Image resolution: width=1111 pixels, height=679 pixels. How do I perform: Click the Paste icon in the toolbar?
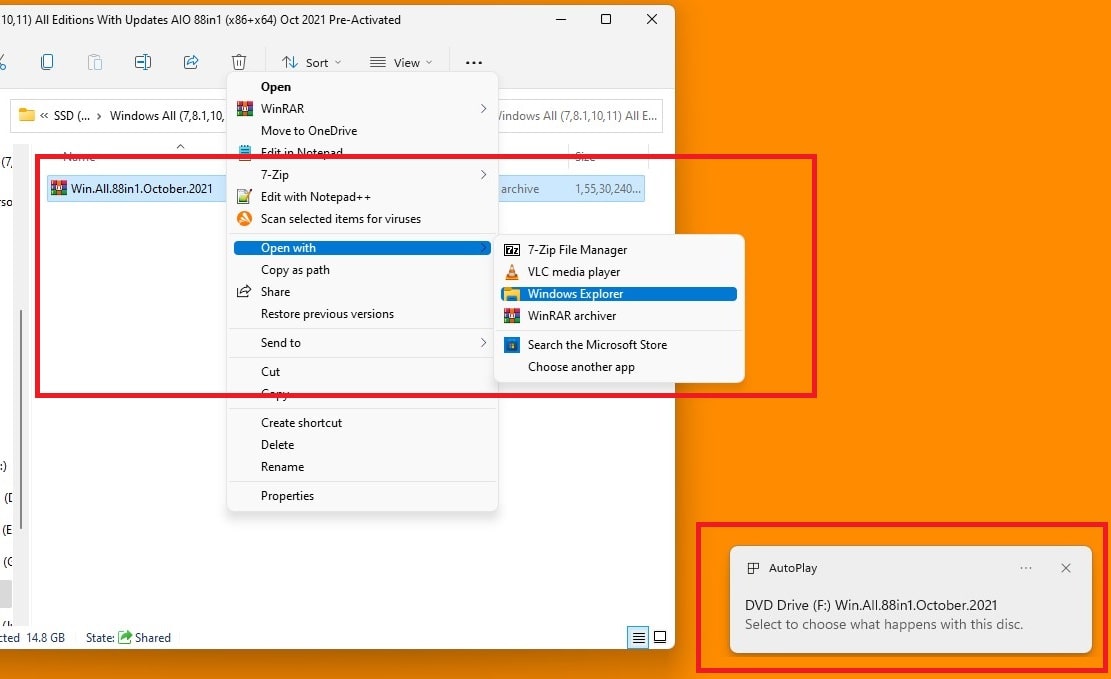click(x=95, y=61)
